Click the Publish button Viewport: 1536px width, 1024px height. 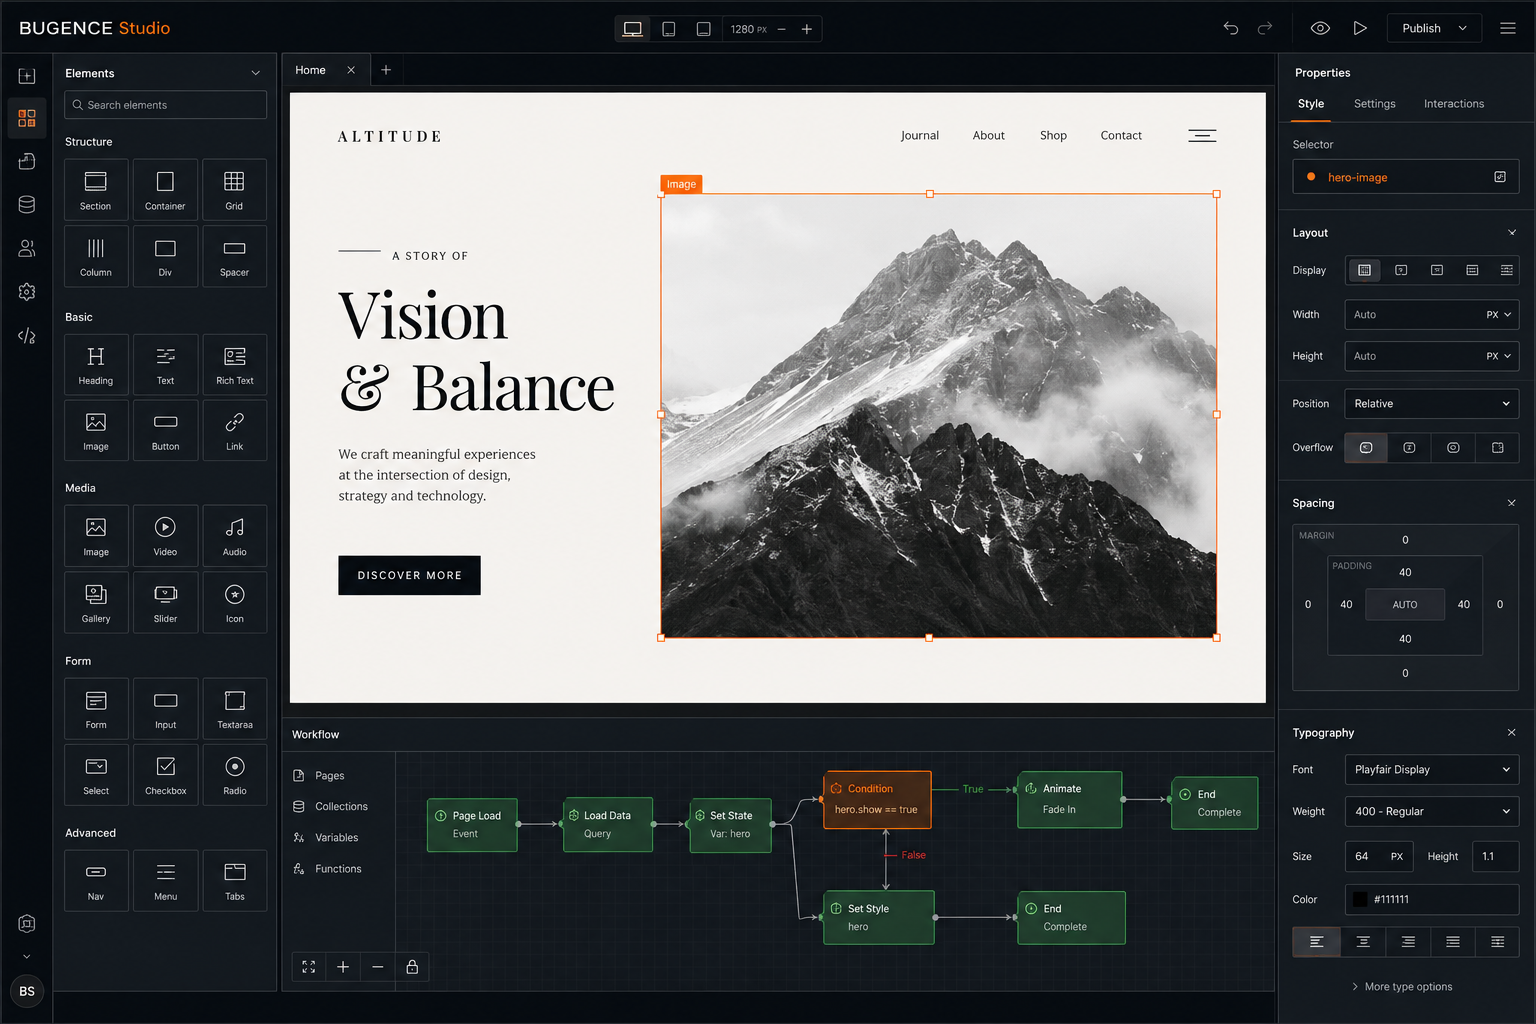pyautogui.click(x=1421, y=28)
